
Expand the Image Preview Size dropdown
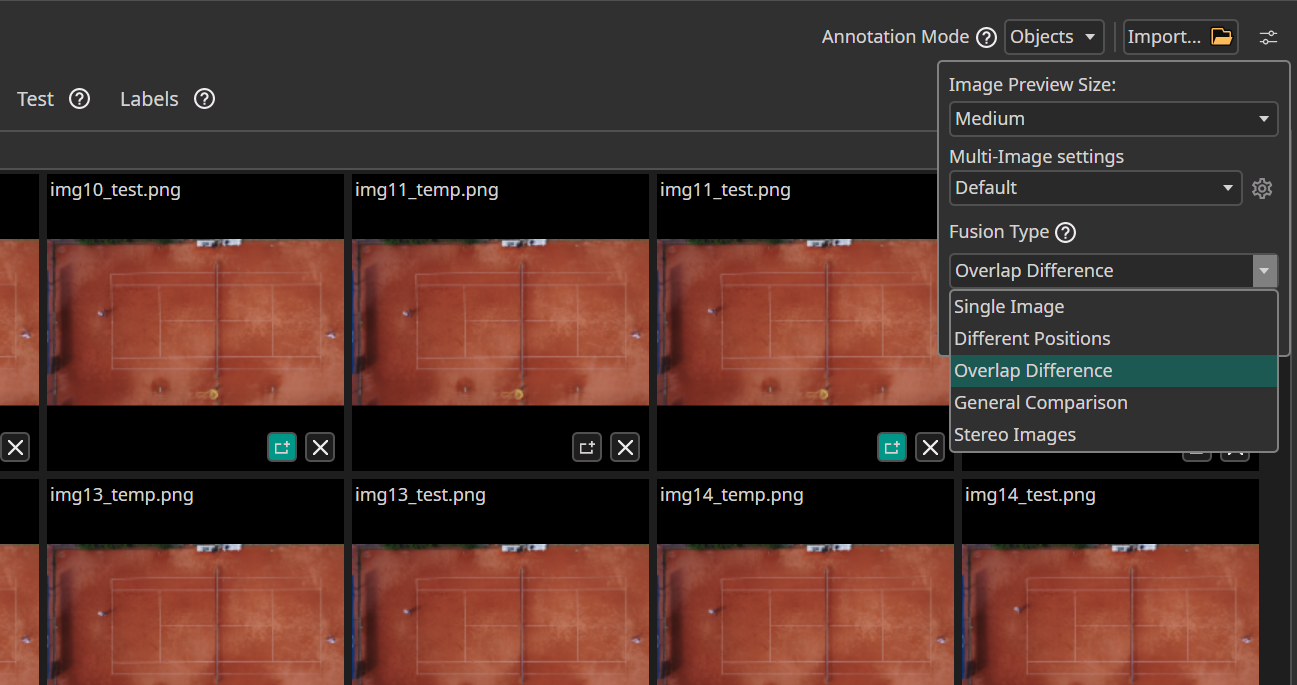tap(1113, 119)
